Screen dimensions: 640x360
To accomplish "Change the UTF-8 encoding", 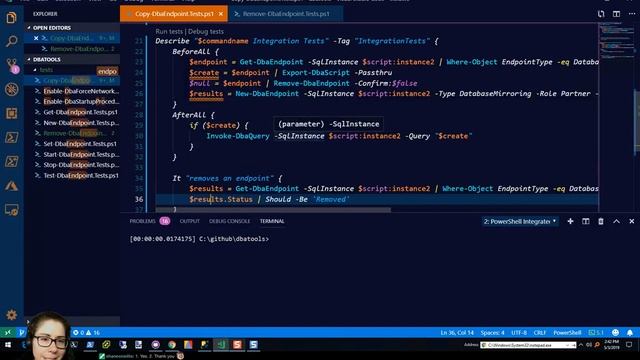I will coord(519,333).
